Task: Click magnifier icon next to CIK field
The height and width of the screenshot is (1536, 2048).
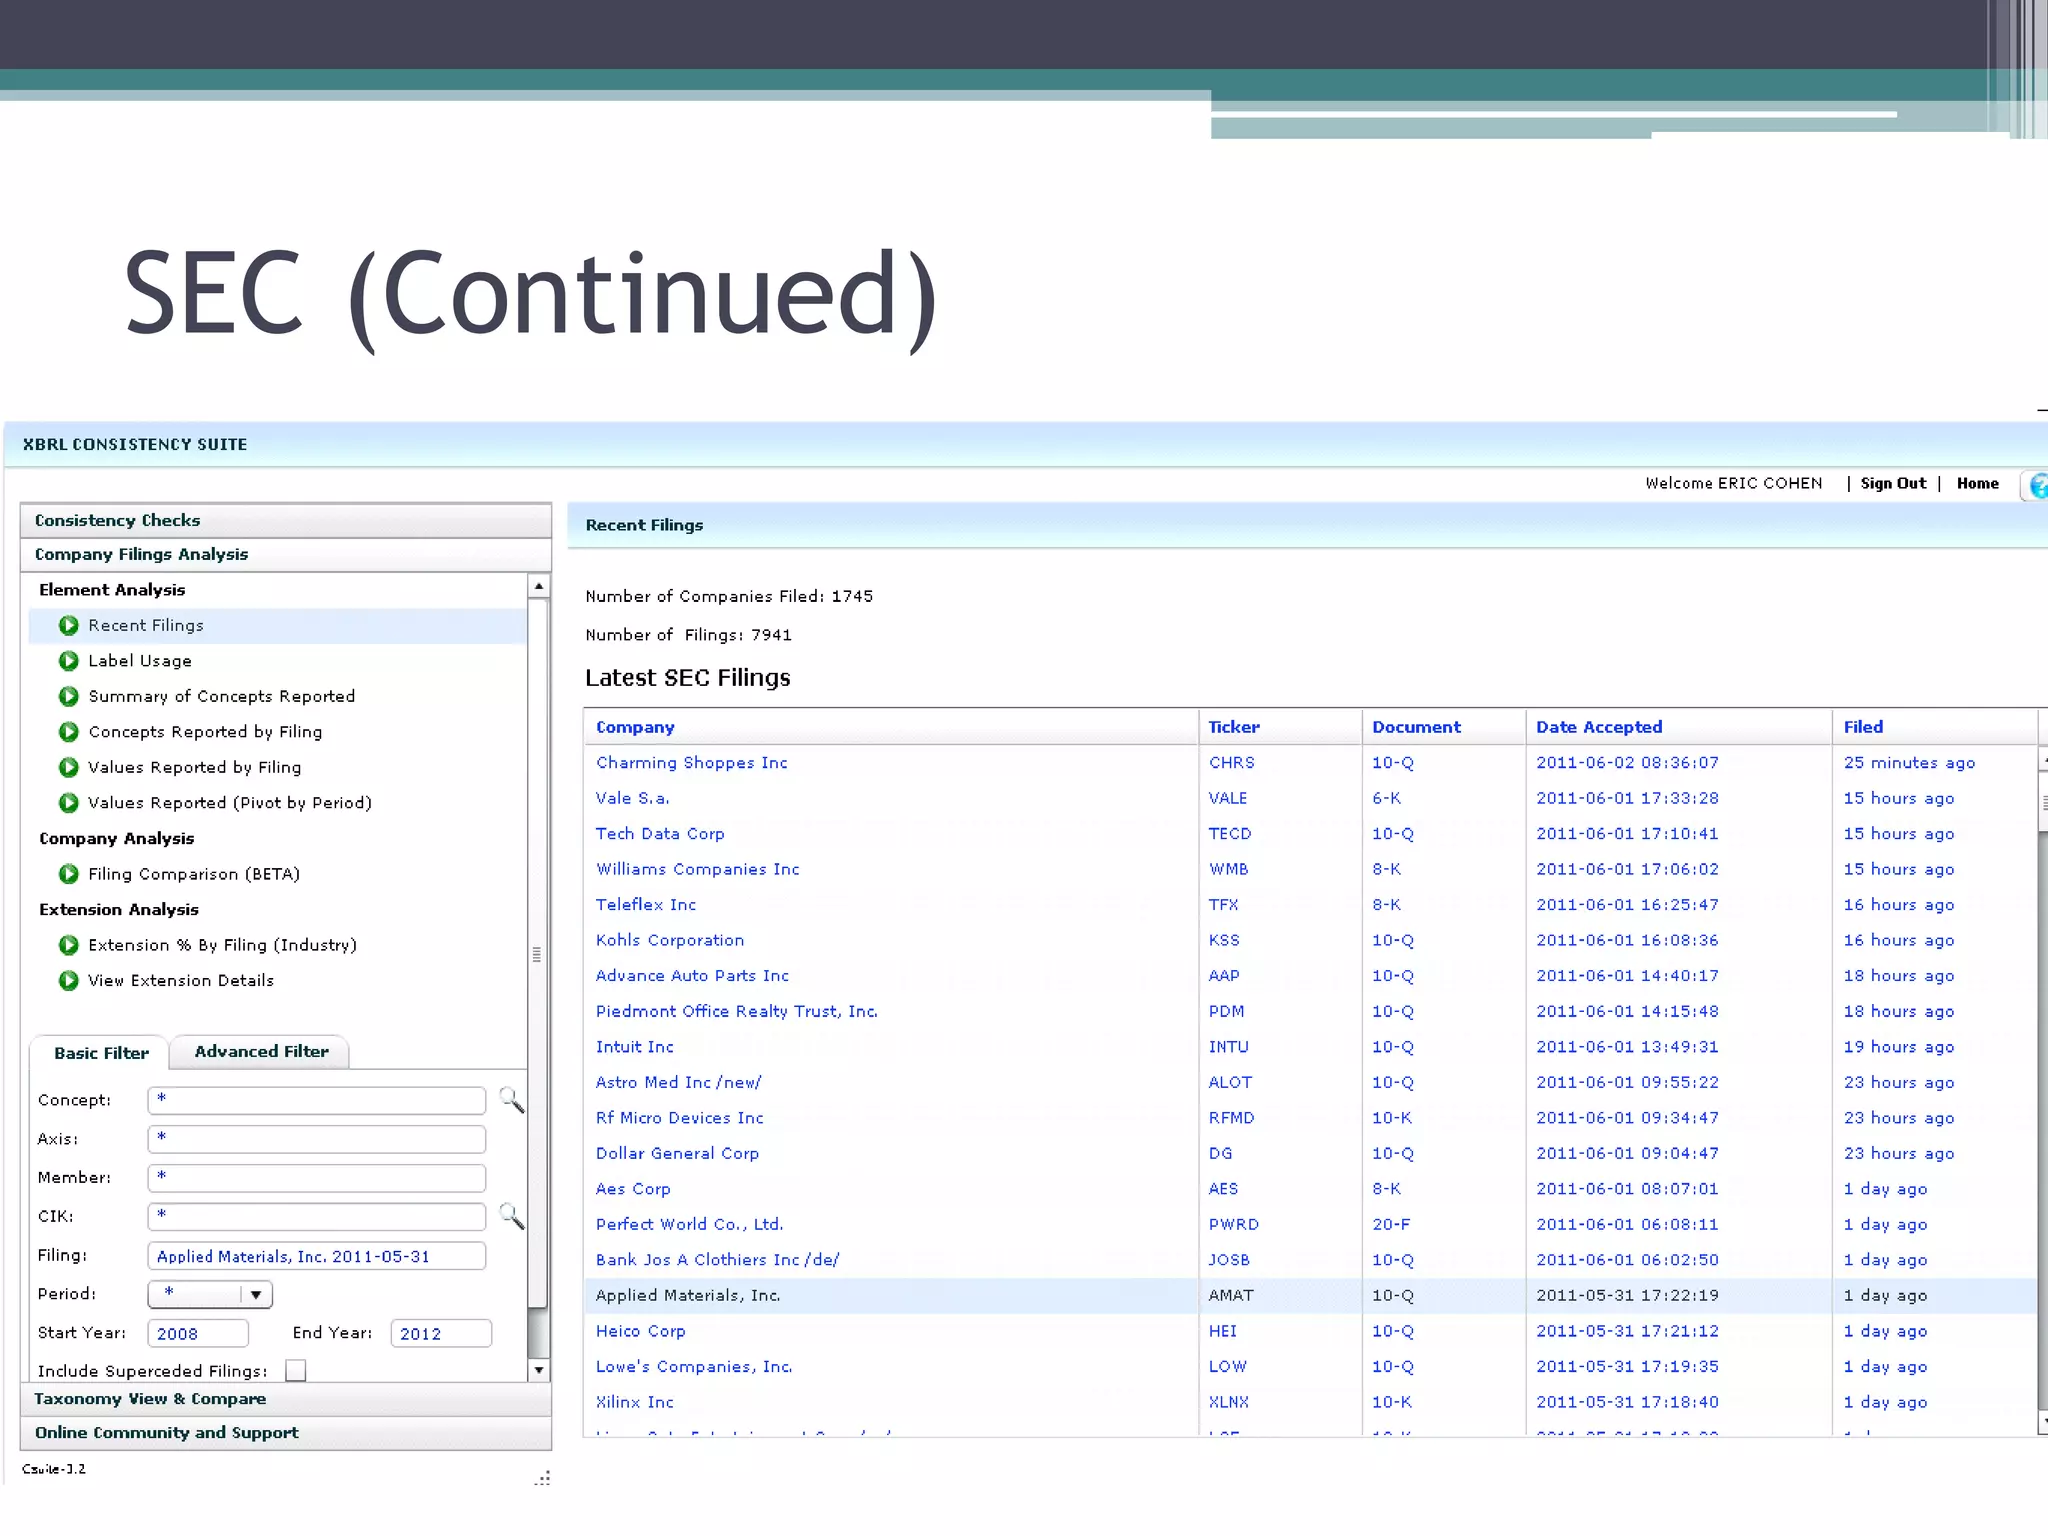Action: (511, 1216)
